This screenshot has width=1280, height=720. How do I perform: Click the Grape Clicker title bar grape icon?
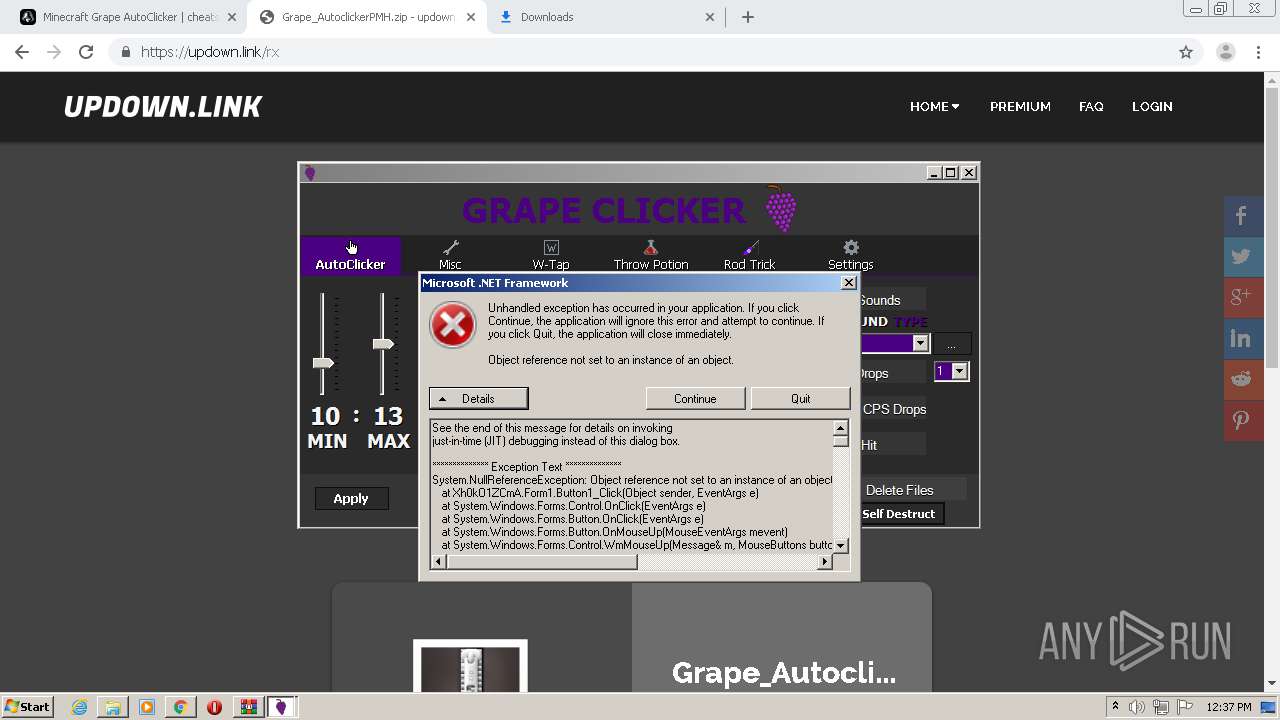point(310,173)
